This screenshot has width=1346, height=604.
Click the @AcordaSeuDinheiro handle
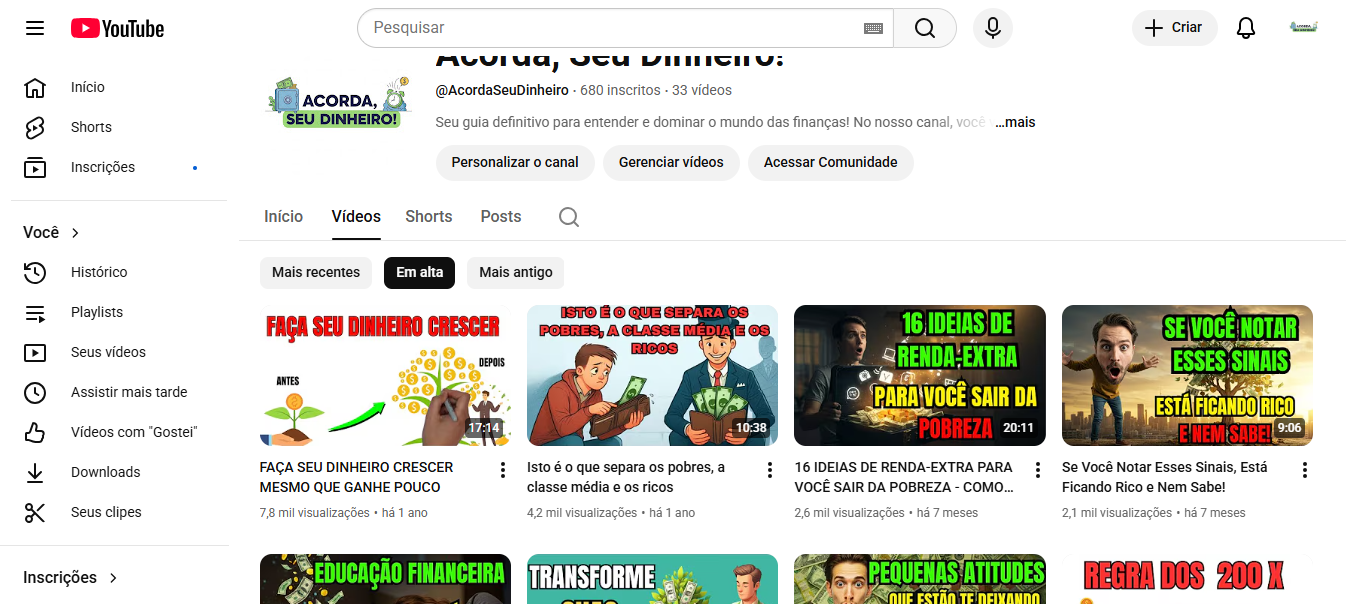click(x=502, y=90)
